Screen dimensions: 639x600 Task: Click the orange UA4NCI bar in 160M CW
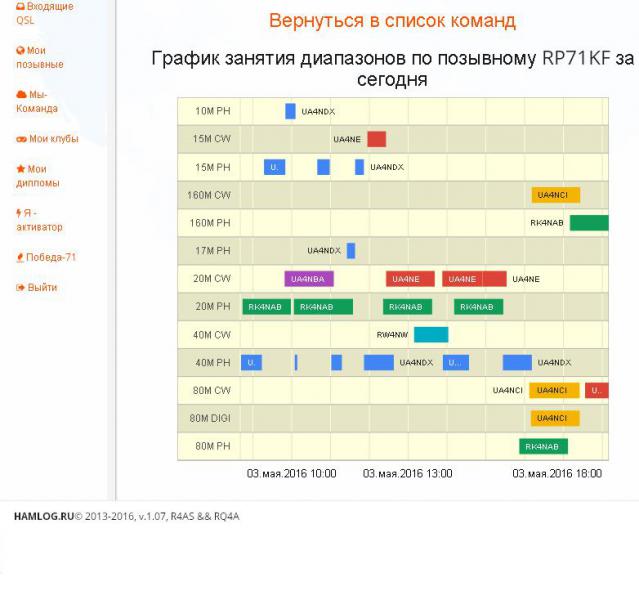tap(555, 195)
